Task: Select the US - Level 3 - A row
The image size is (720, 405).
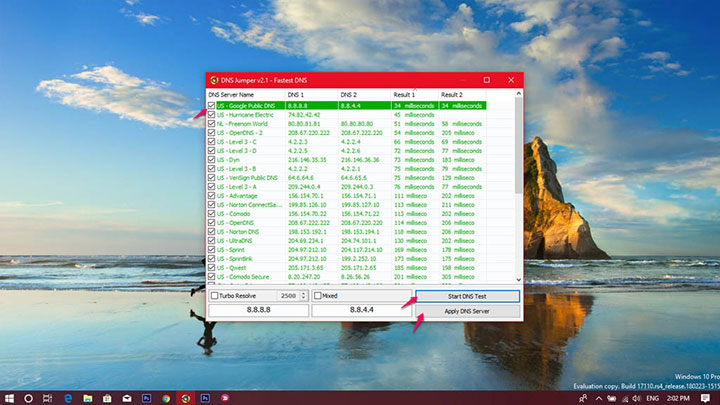Action: pyautogui.click(x=347, y=186)
